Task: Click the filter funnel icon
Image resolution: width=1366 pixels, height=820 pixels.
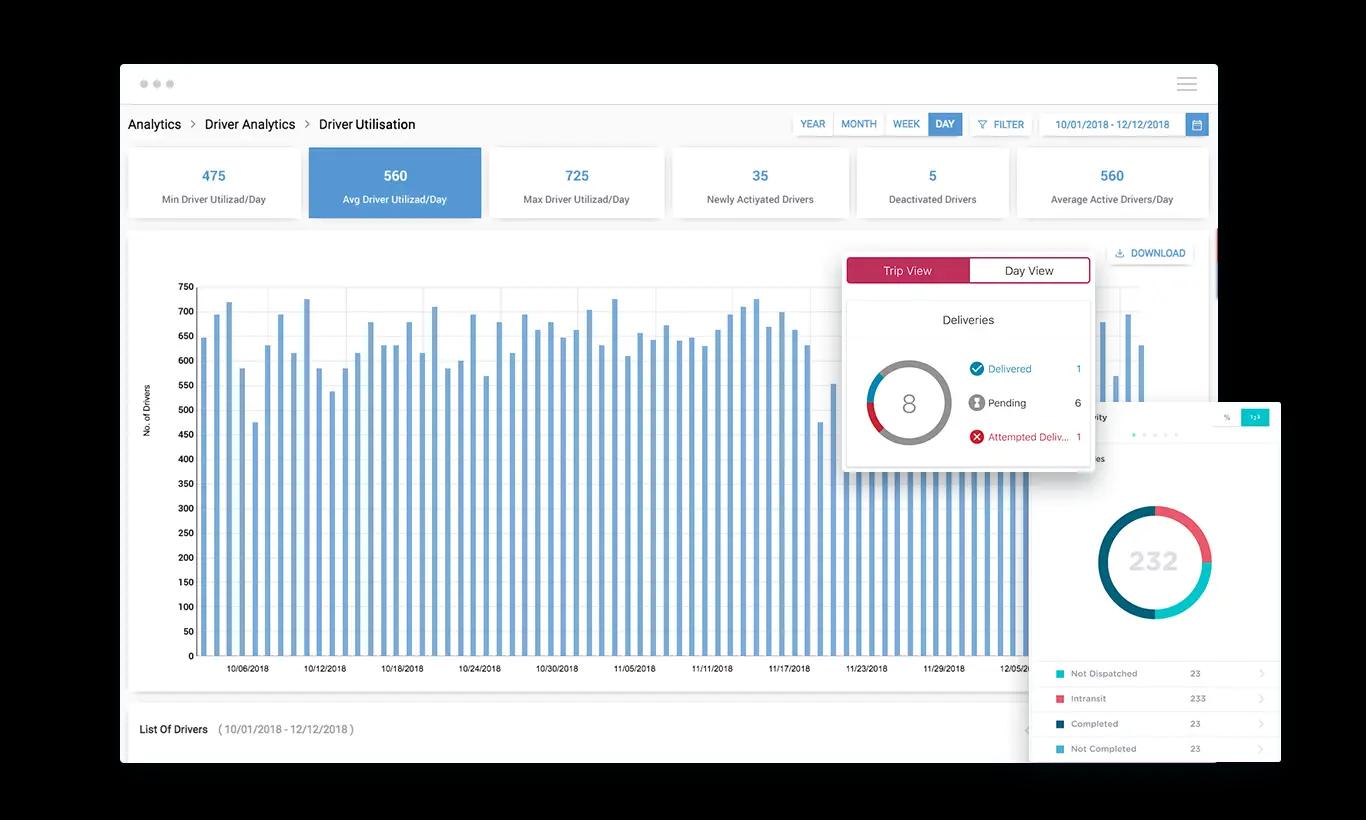Action: [x=982, y=125]
